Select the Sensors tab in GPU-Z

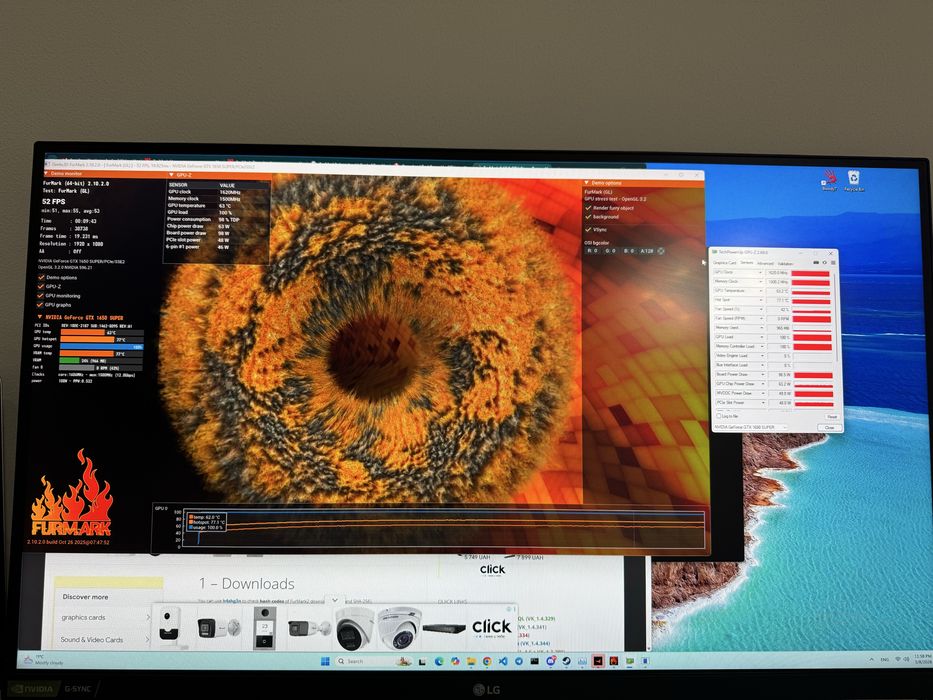[x=746, y=263]
